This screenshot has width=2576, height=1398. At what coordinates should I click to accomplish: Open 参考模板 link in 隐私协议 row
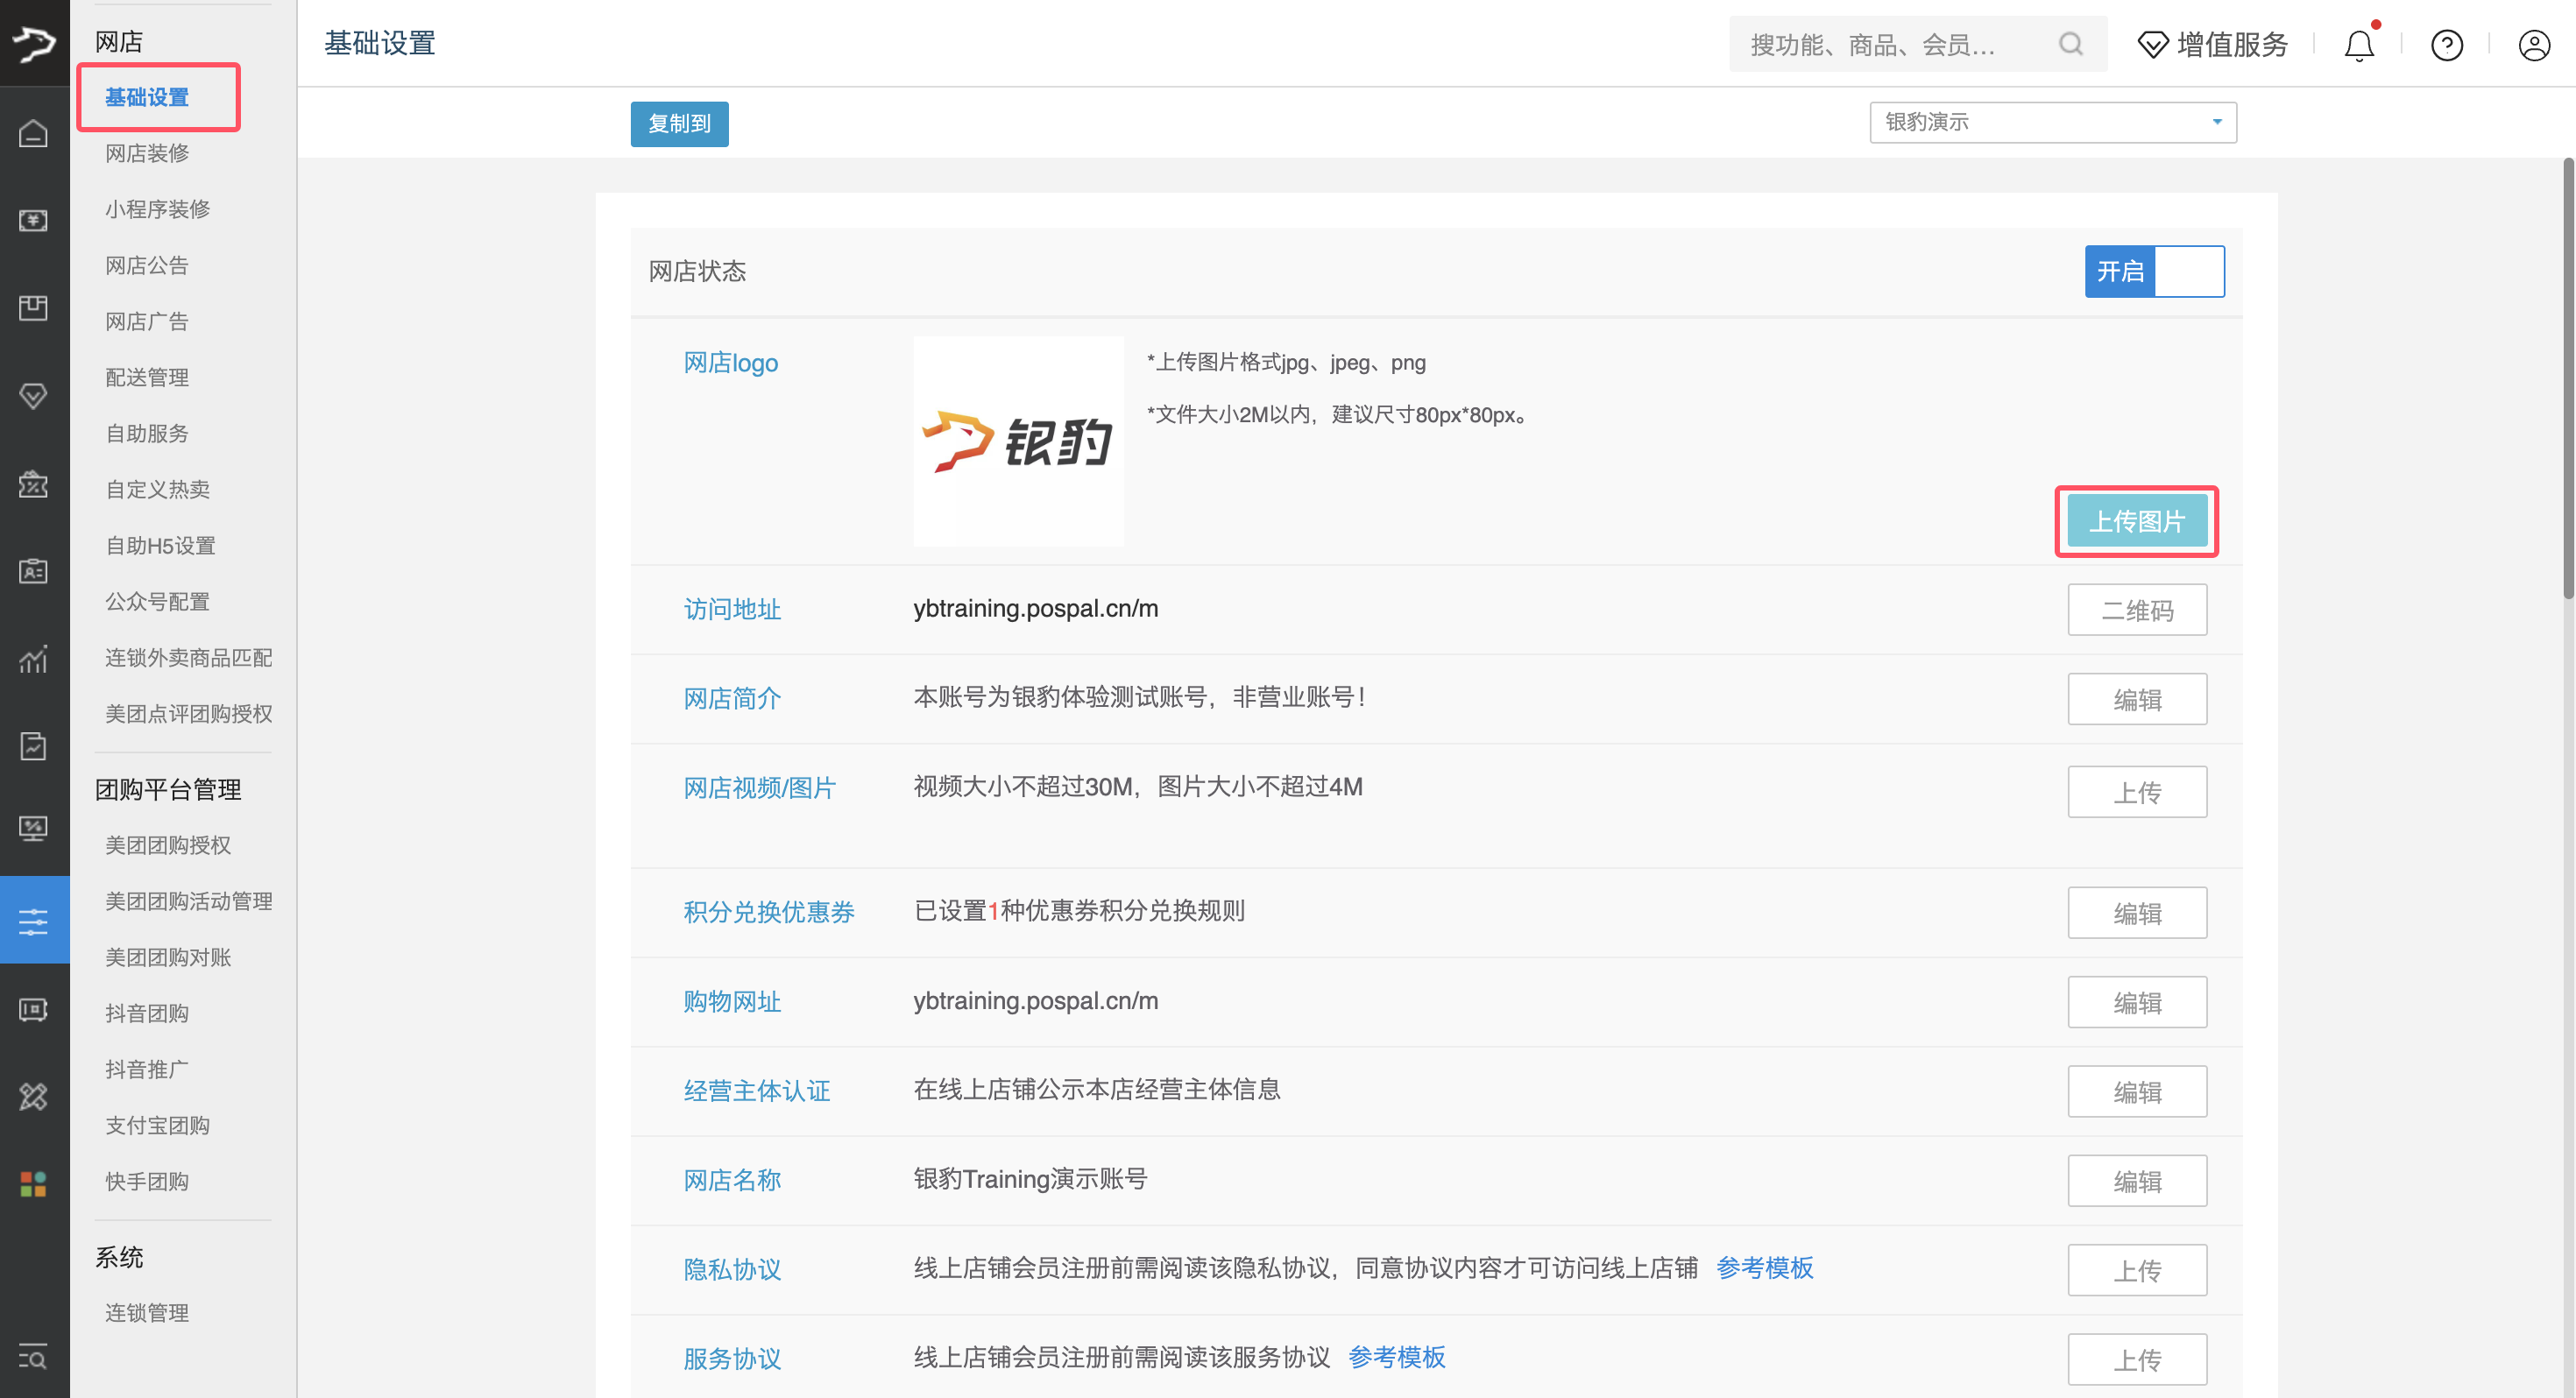coord(1765,1268)
